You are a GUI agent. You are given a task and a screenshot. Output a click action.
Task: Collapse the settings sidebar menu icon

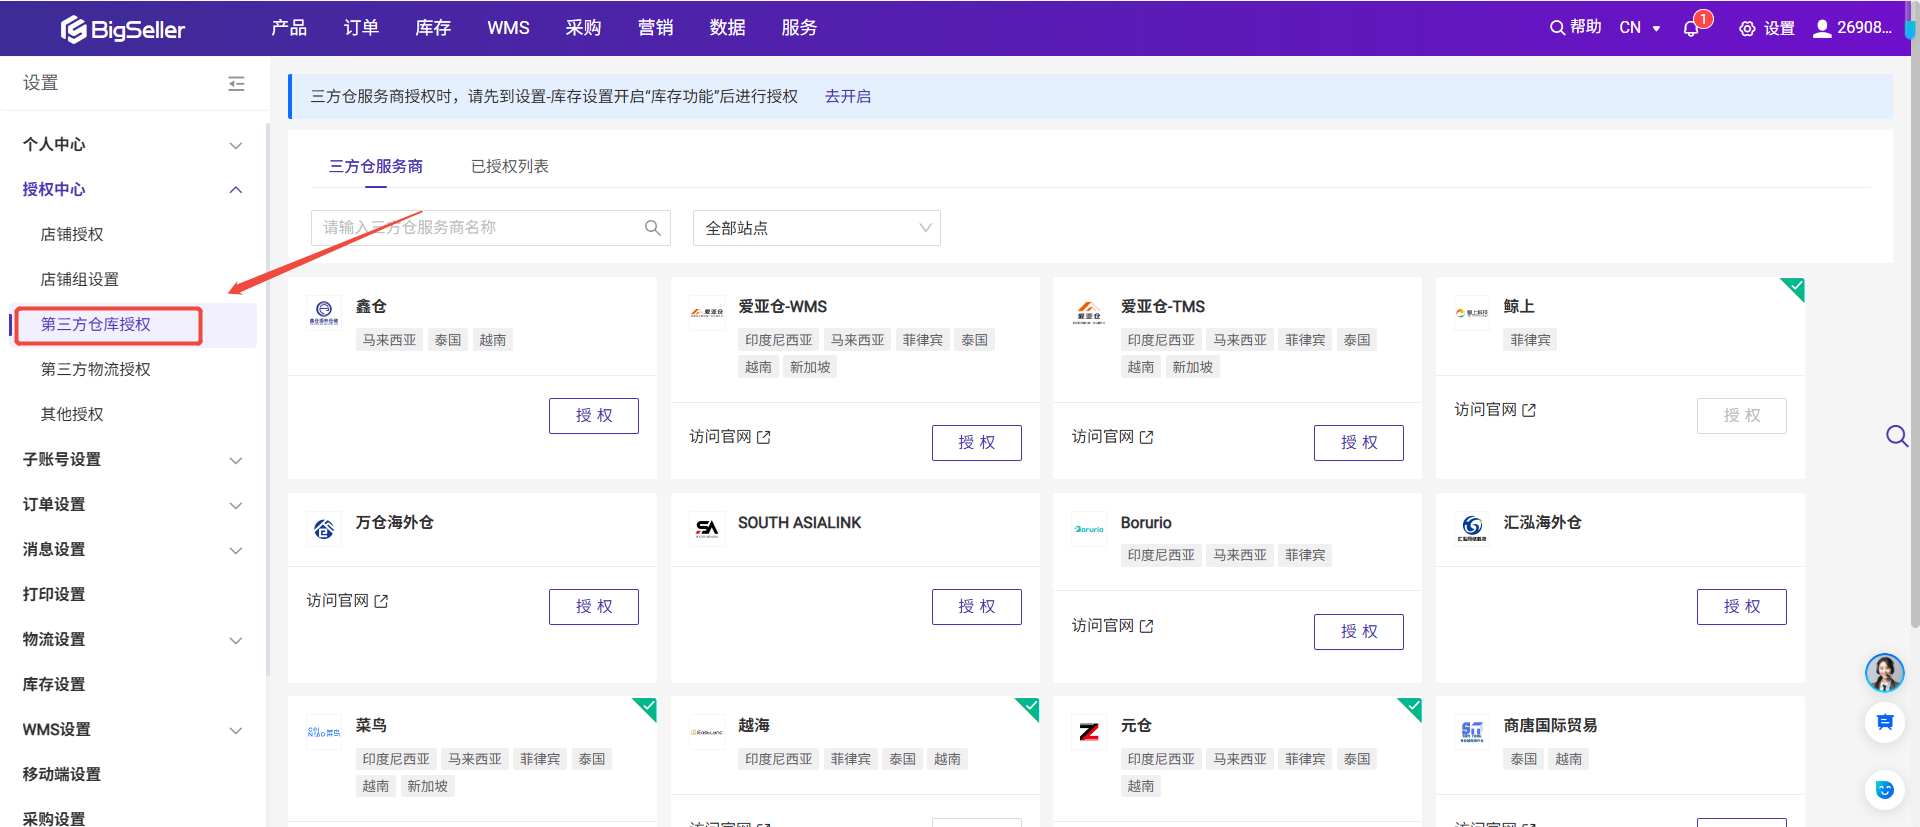(x=236, y=84)
